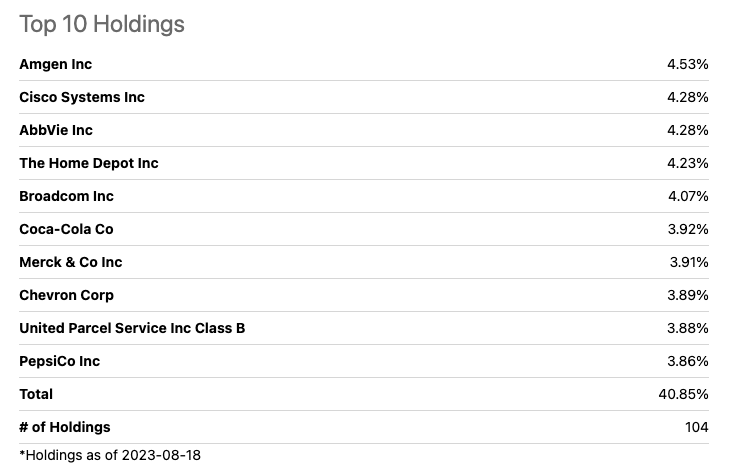The image size is (733, 475).
Task: Click the Holdings as of 2023-08-18 footnote
Action: pos(110,455)
